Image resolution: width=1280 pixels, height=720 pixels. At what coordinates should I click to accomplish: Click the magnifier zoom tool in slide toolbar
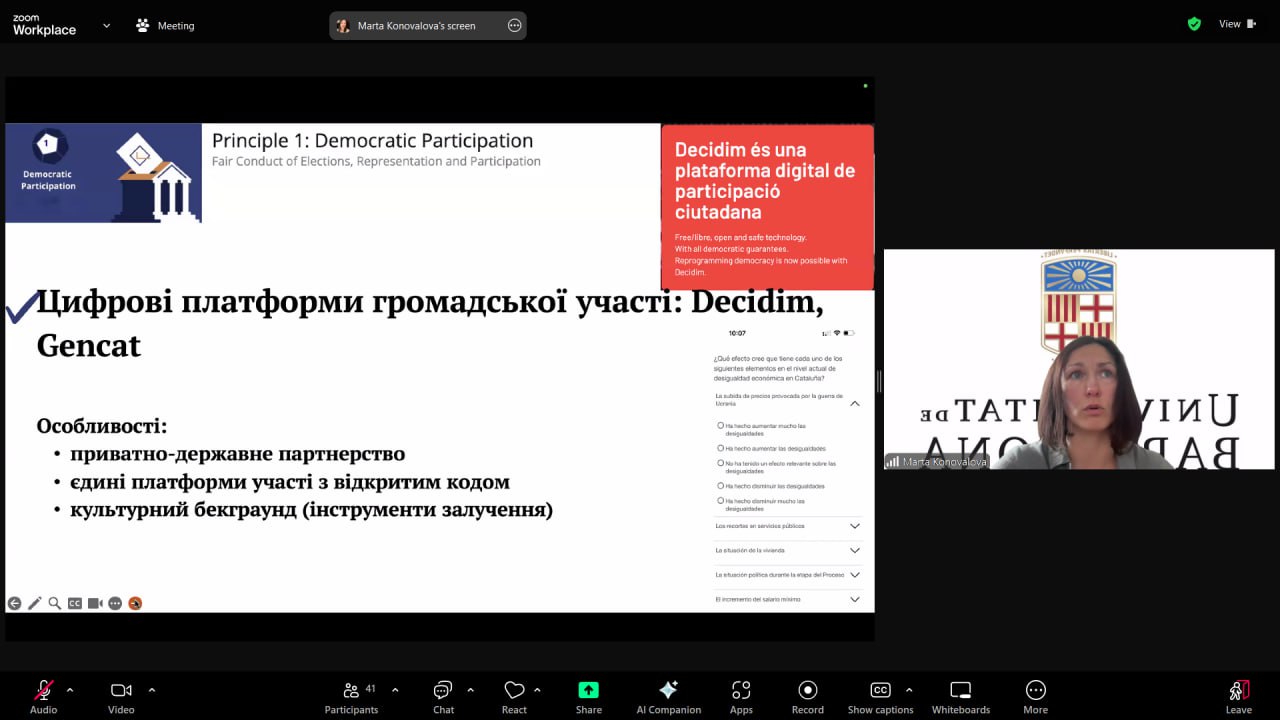click(55, 603)
